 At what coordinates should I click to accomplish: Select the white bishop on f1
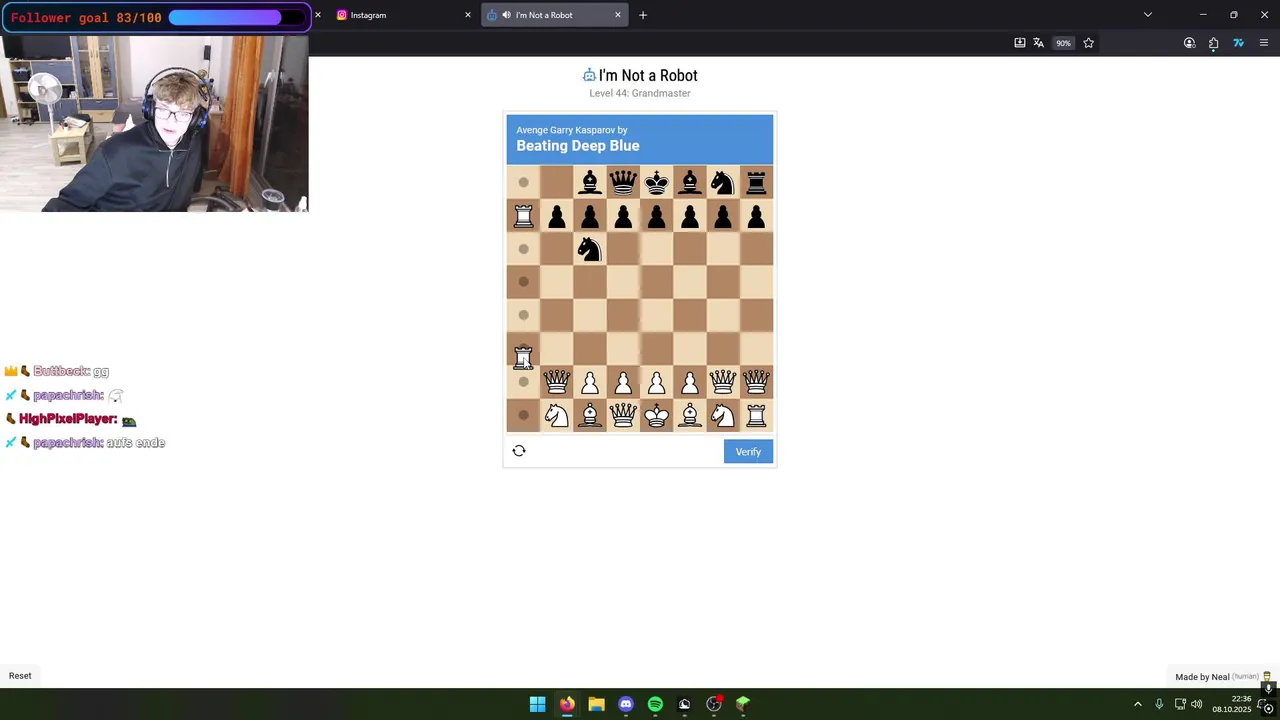tap(690, 415)
